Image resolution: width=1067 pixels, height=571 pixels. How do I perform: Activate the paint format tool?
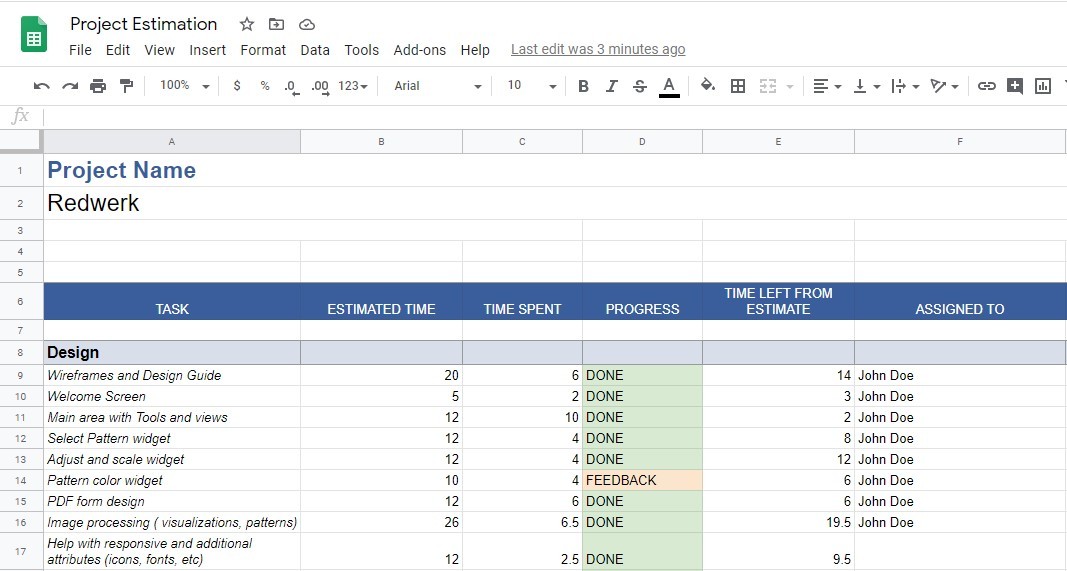126,86
